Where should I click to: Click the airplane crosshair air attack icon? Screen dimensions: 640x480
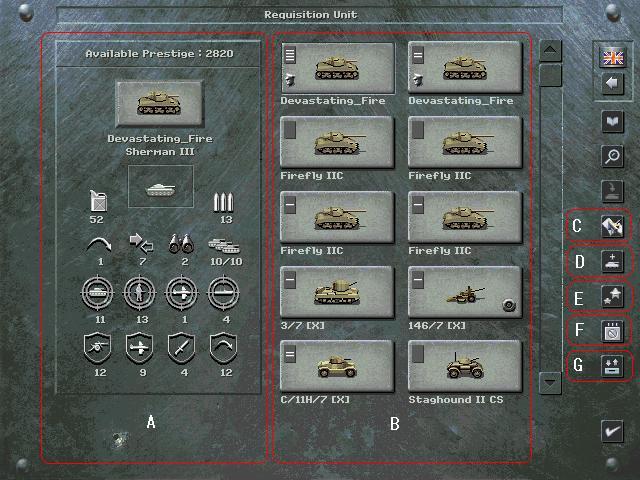(x=182, y=293)
